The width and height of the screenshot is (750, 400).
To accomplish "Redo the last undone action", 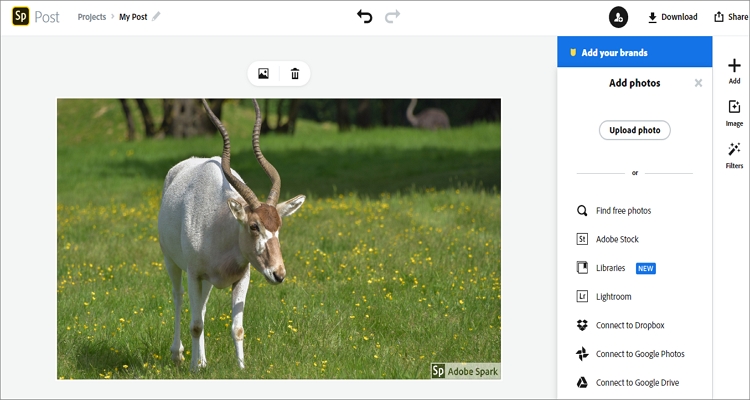I will pyautogui.click(x=392, y=17).
